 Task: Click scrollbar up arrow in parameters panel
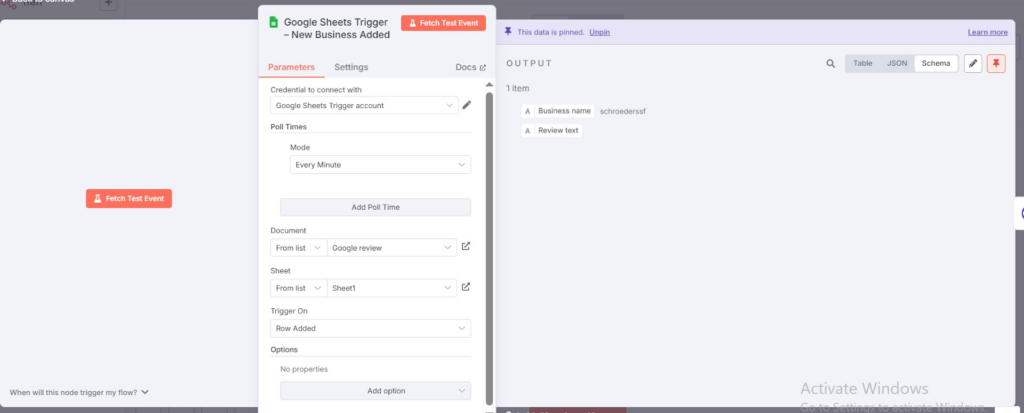coord(490,84)
